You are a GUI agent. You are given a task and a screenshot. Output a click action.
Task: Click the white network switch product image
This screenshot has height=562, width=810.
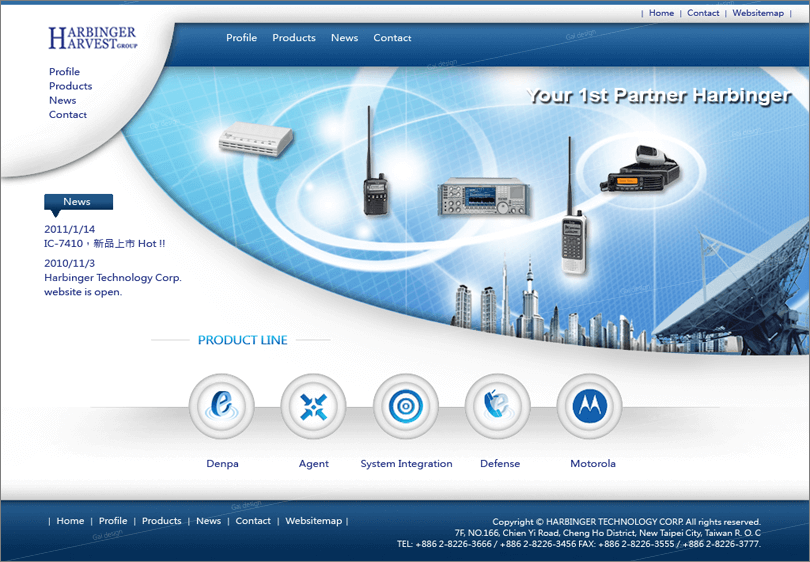point(256,138)
